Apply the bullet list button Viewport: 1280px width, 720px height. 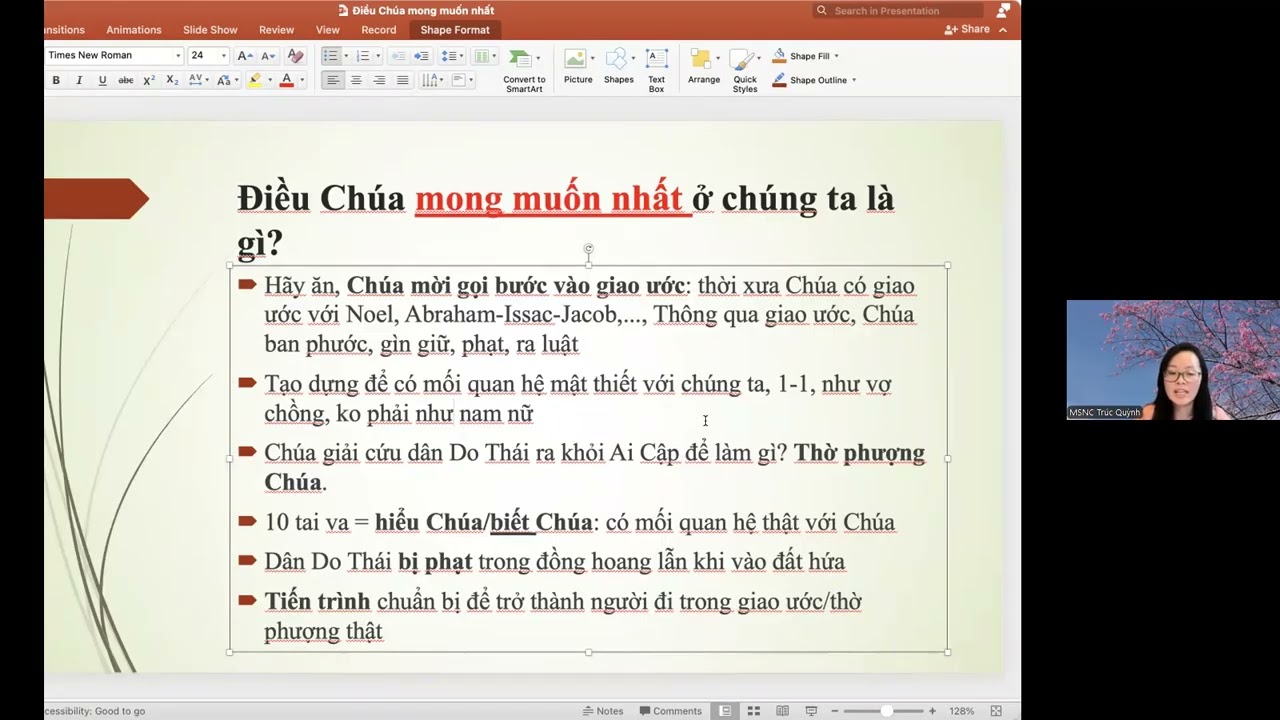pyautogui.click(x=330, y=56)
